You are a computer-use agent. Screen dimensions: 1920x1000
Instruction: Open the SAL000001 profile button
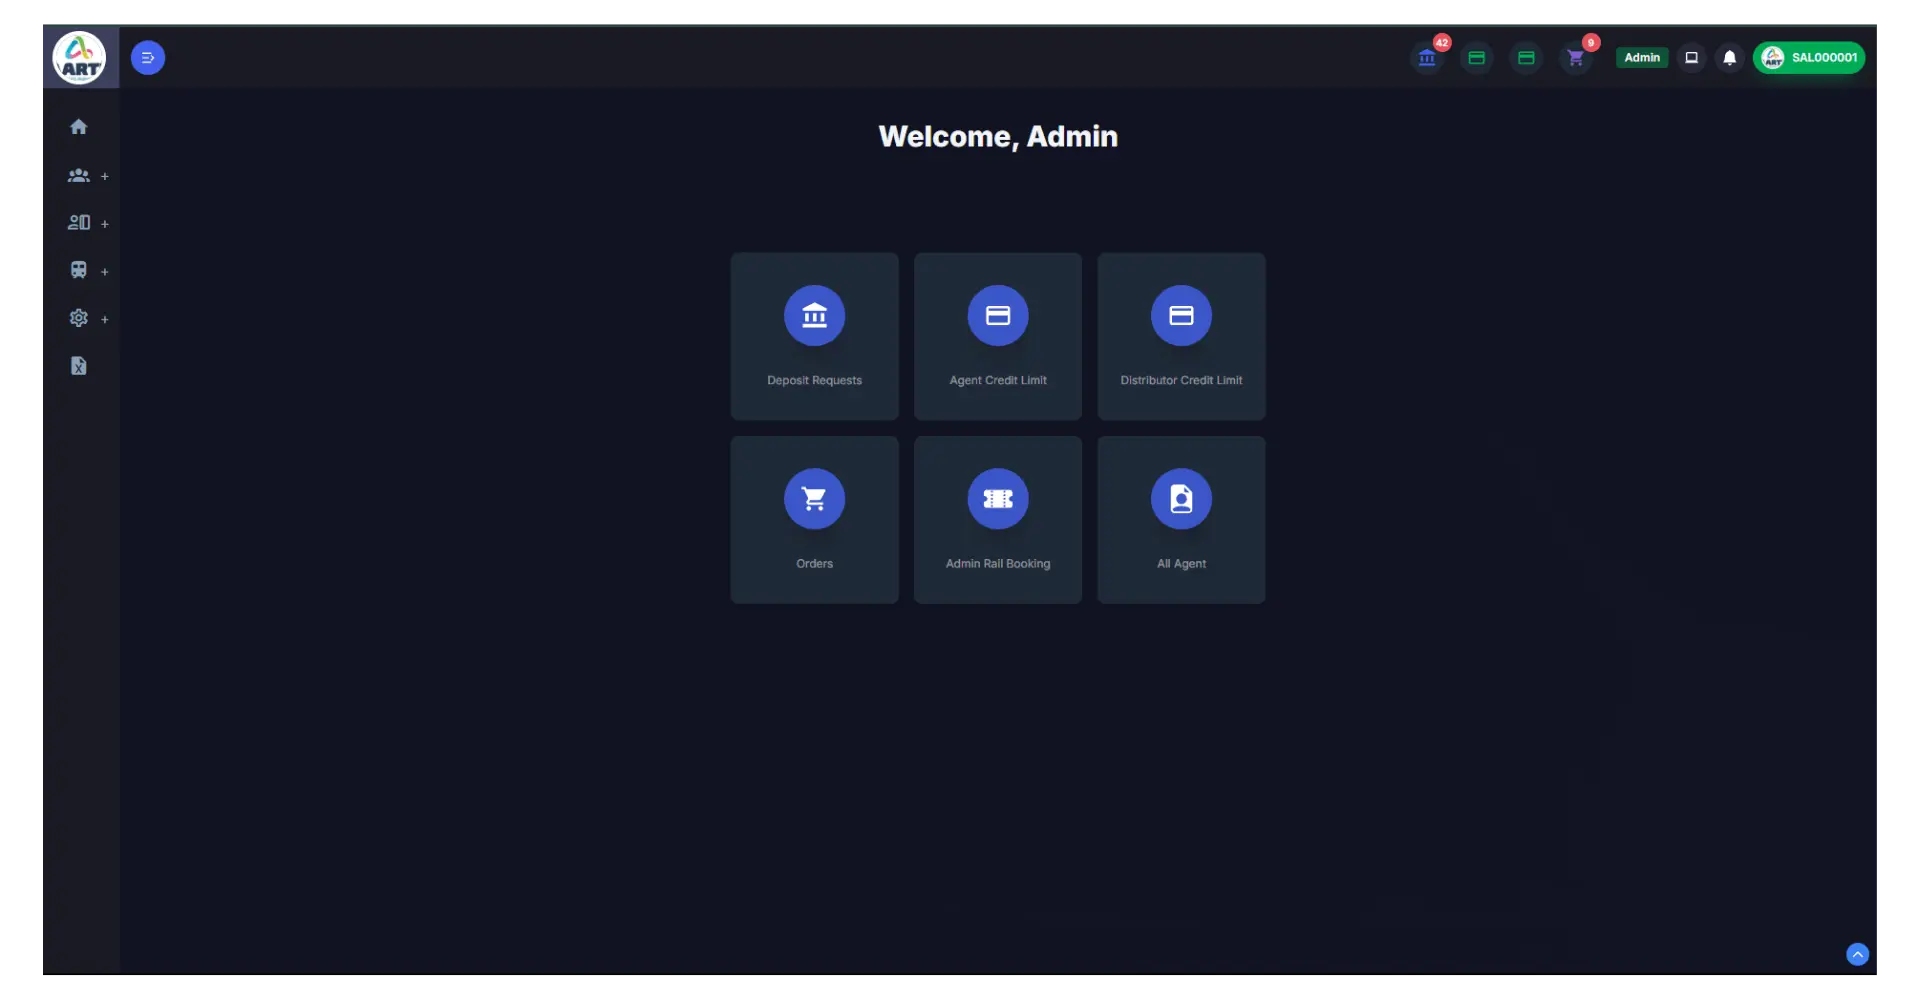pyautogui.click(x=1809, y=58)
